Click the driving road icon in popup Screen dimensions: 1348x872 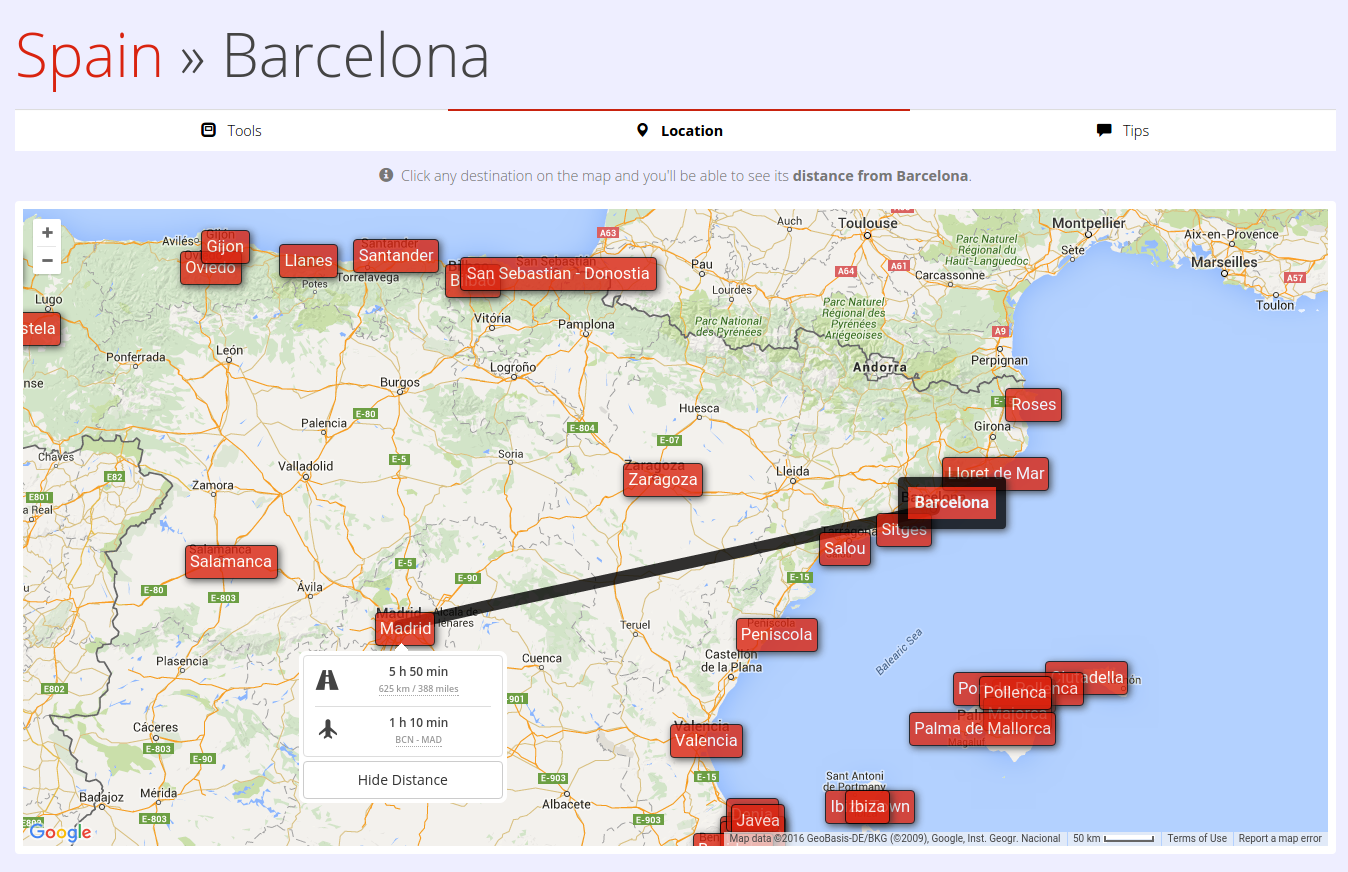[327, 680]
